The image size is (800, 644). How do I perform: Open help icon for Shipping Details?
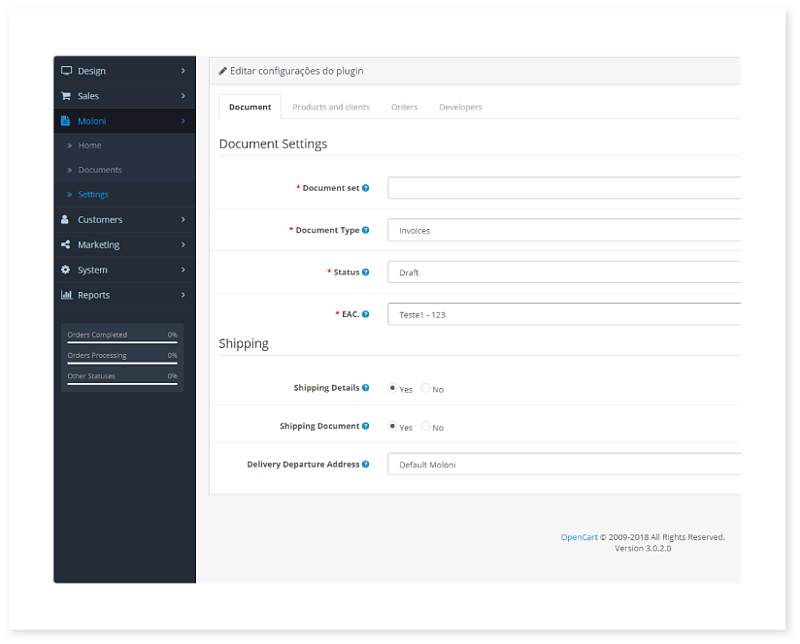(365, 387)
